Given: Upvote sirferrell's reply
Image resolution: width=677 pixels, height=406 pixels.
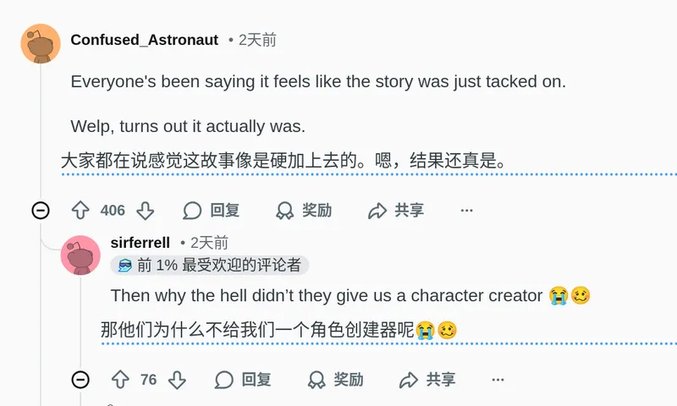Looking at the screenshot, I should click(x=120, y=380).
